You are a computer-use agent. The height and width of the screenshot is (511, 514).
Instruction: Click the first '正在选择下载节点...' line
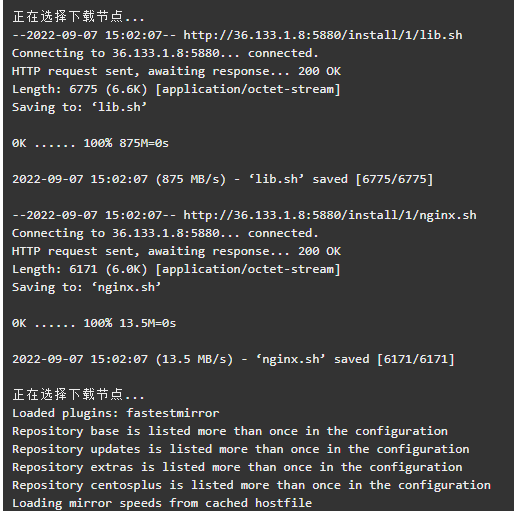click(x=79, y=16)
